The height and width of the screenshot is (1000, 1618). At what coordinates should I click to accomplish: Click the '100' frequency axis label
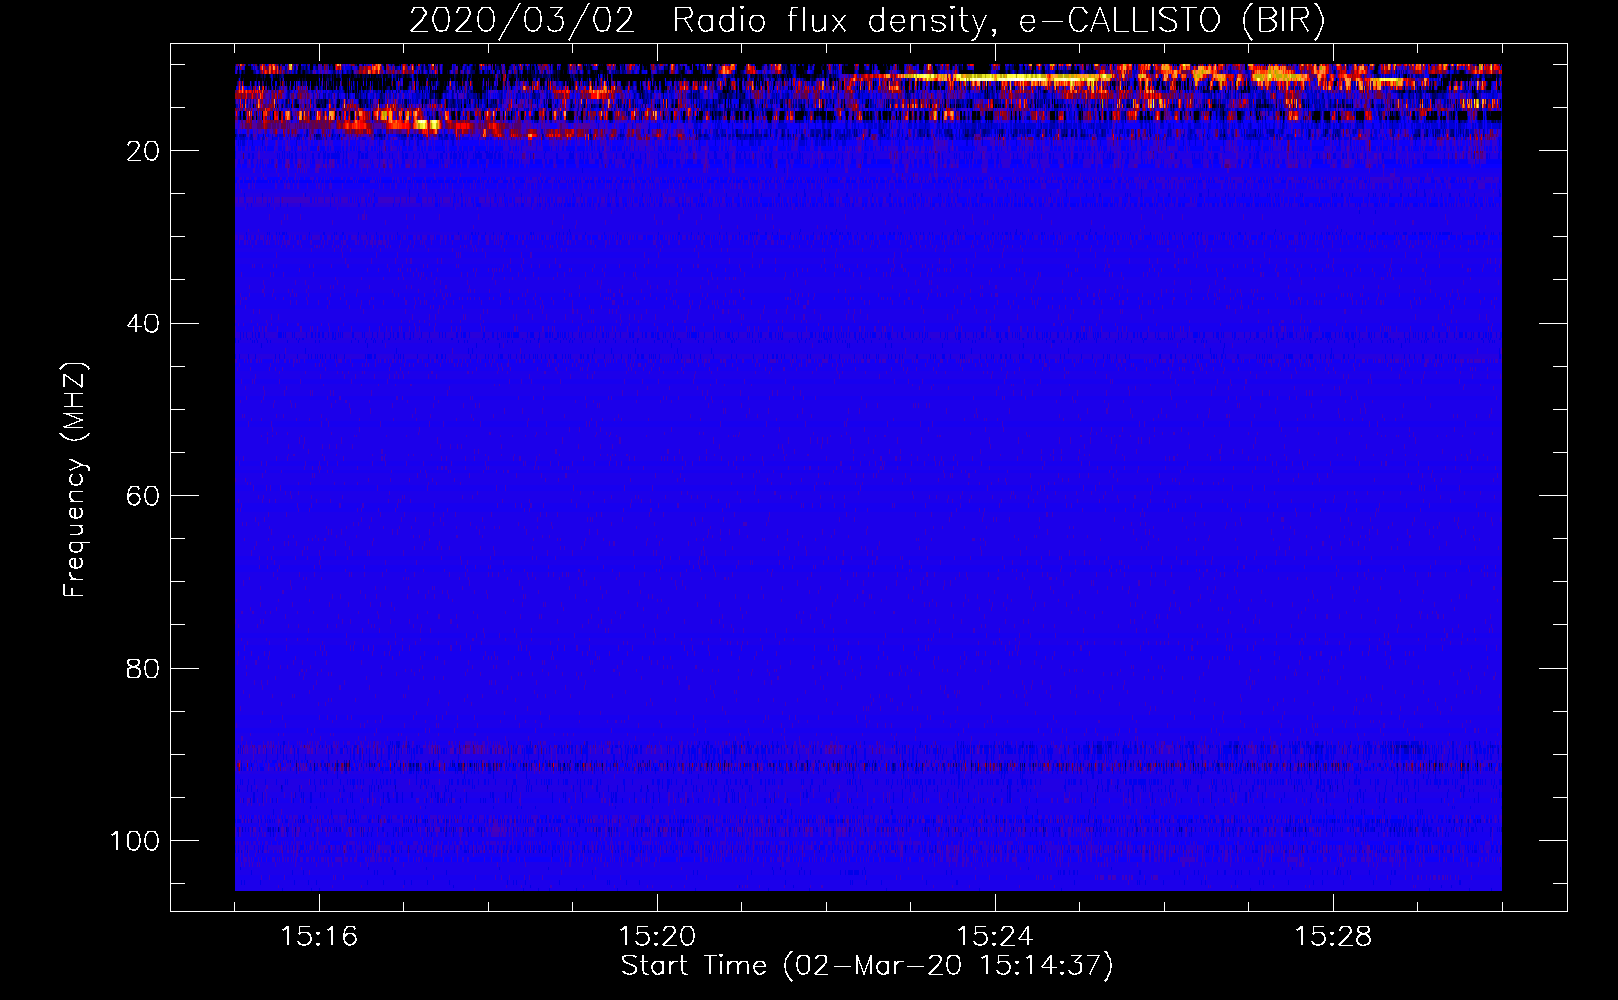[135, 841]
